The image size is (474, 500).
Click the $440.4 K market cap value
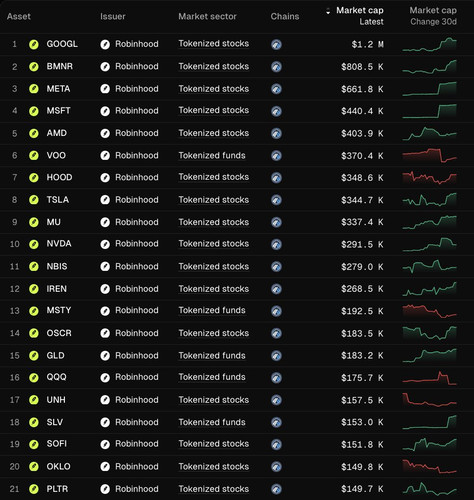click(362, 111)
